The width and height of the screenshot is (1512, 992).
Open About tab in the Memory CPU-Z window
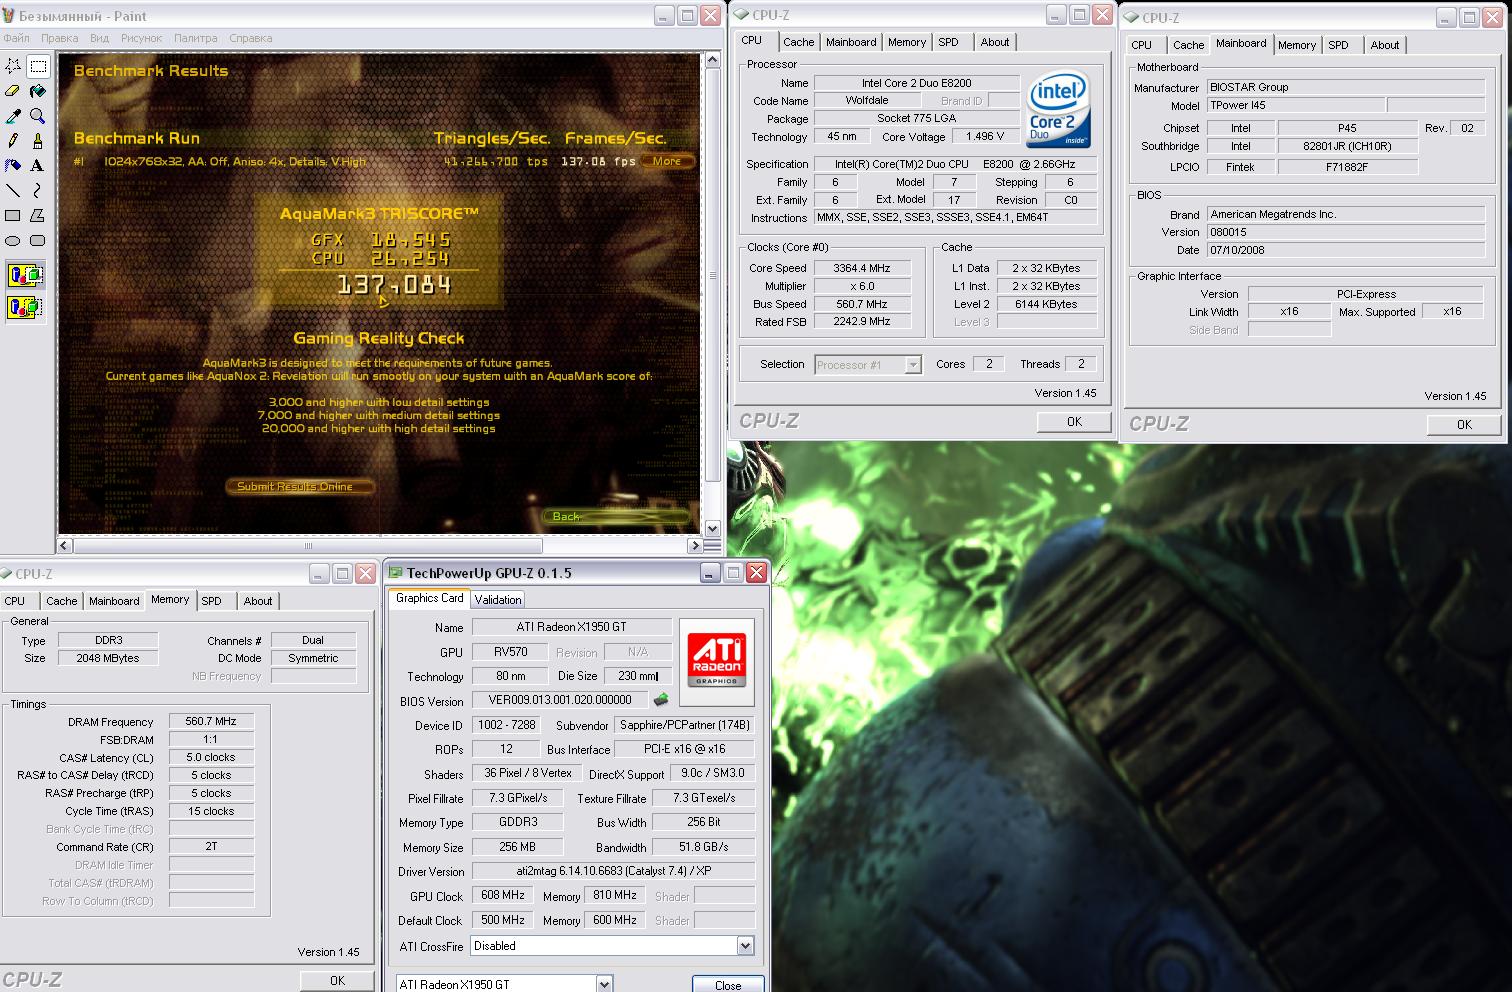(258, 601)
